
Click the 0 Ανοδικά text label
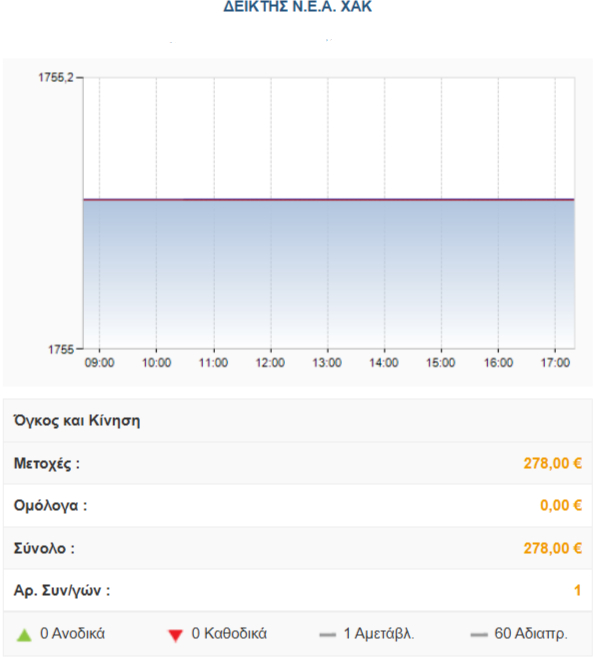click(72, 633)
